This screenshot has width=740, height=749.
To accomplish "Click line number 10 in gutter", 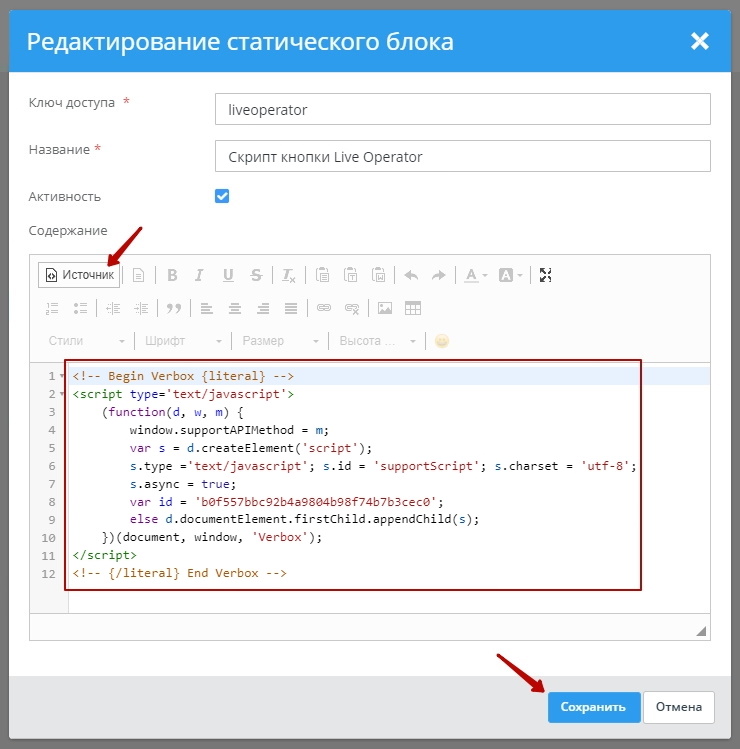I will (48, 538).
